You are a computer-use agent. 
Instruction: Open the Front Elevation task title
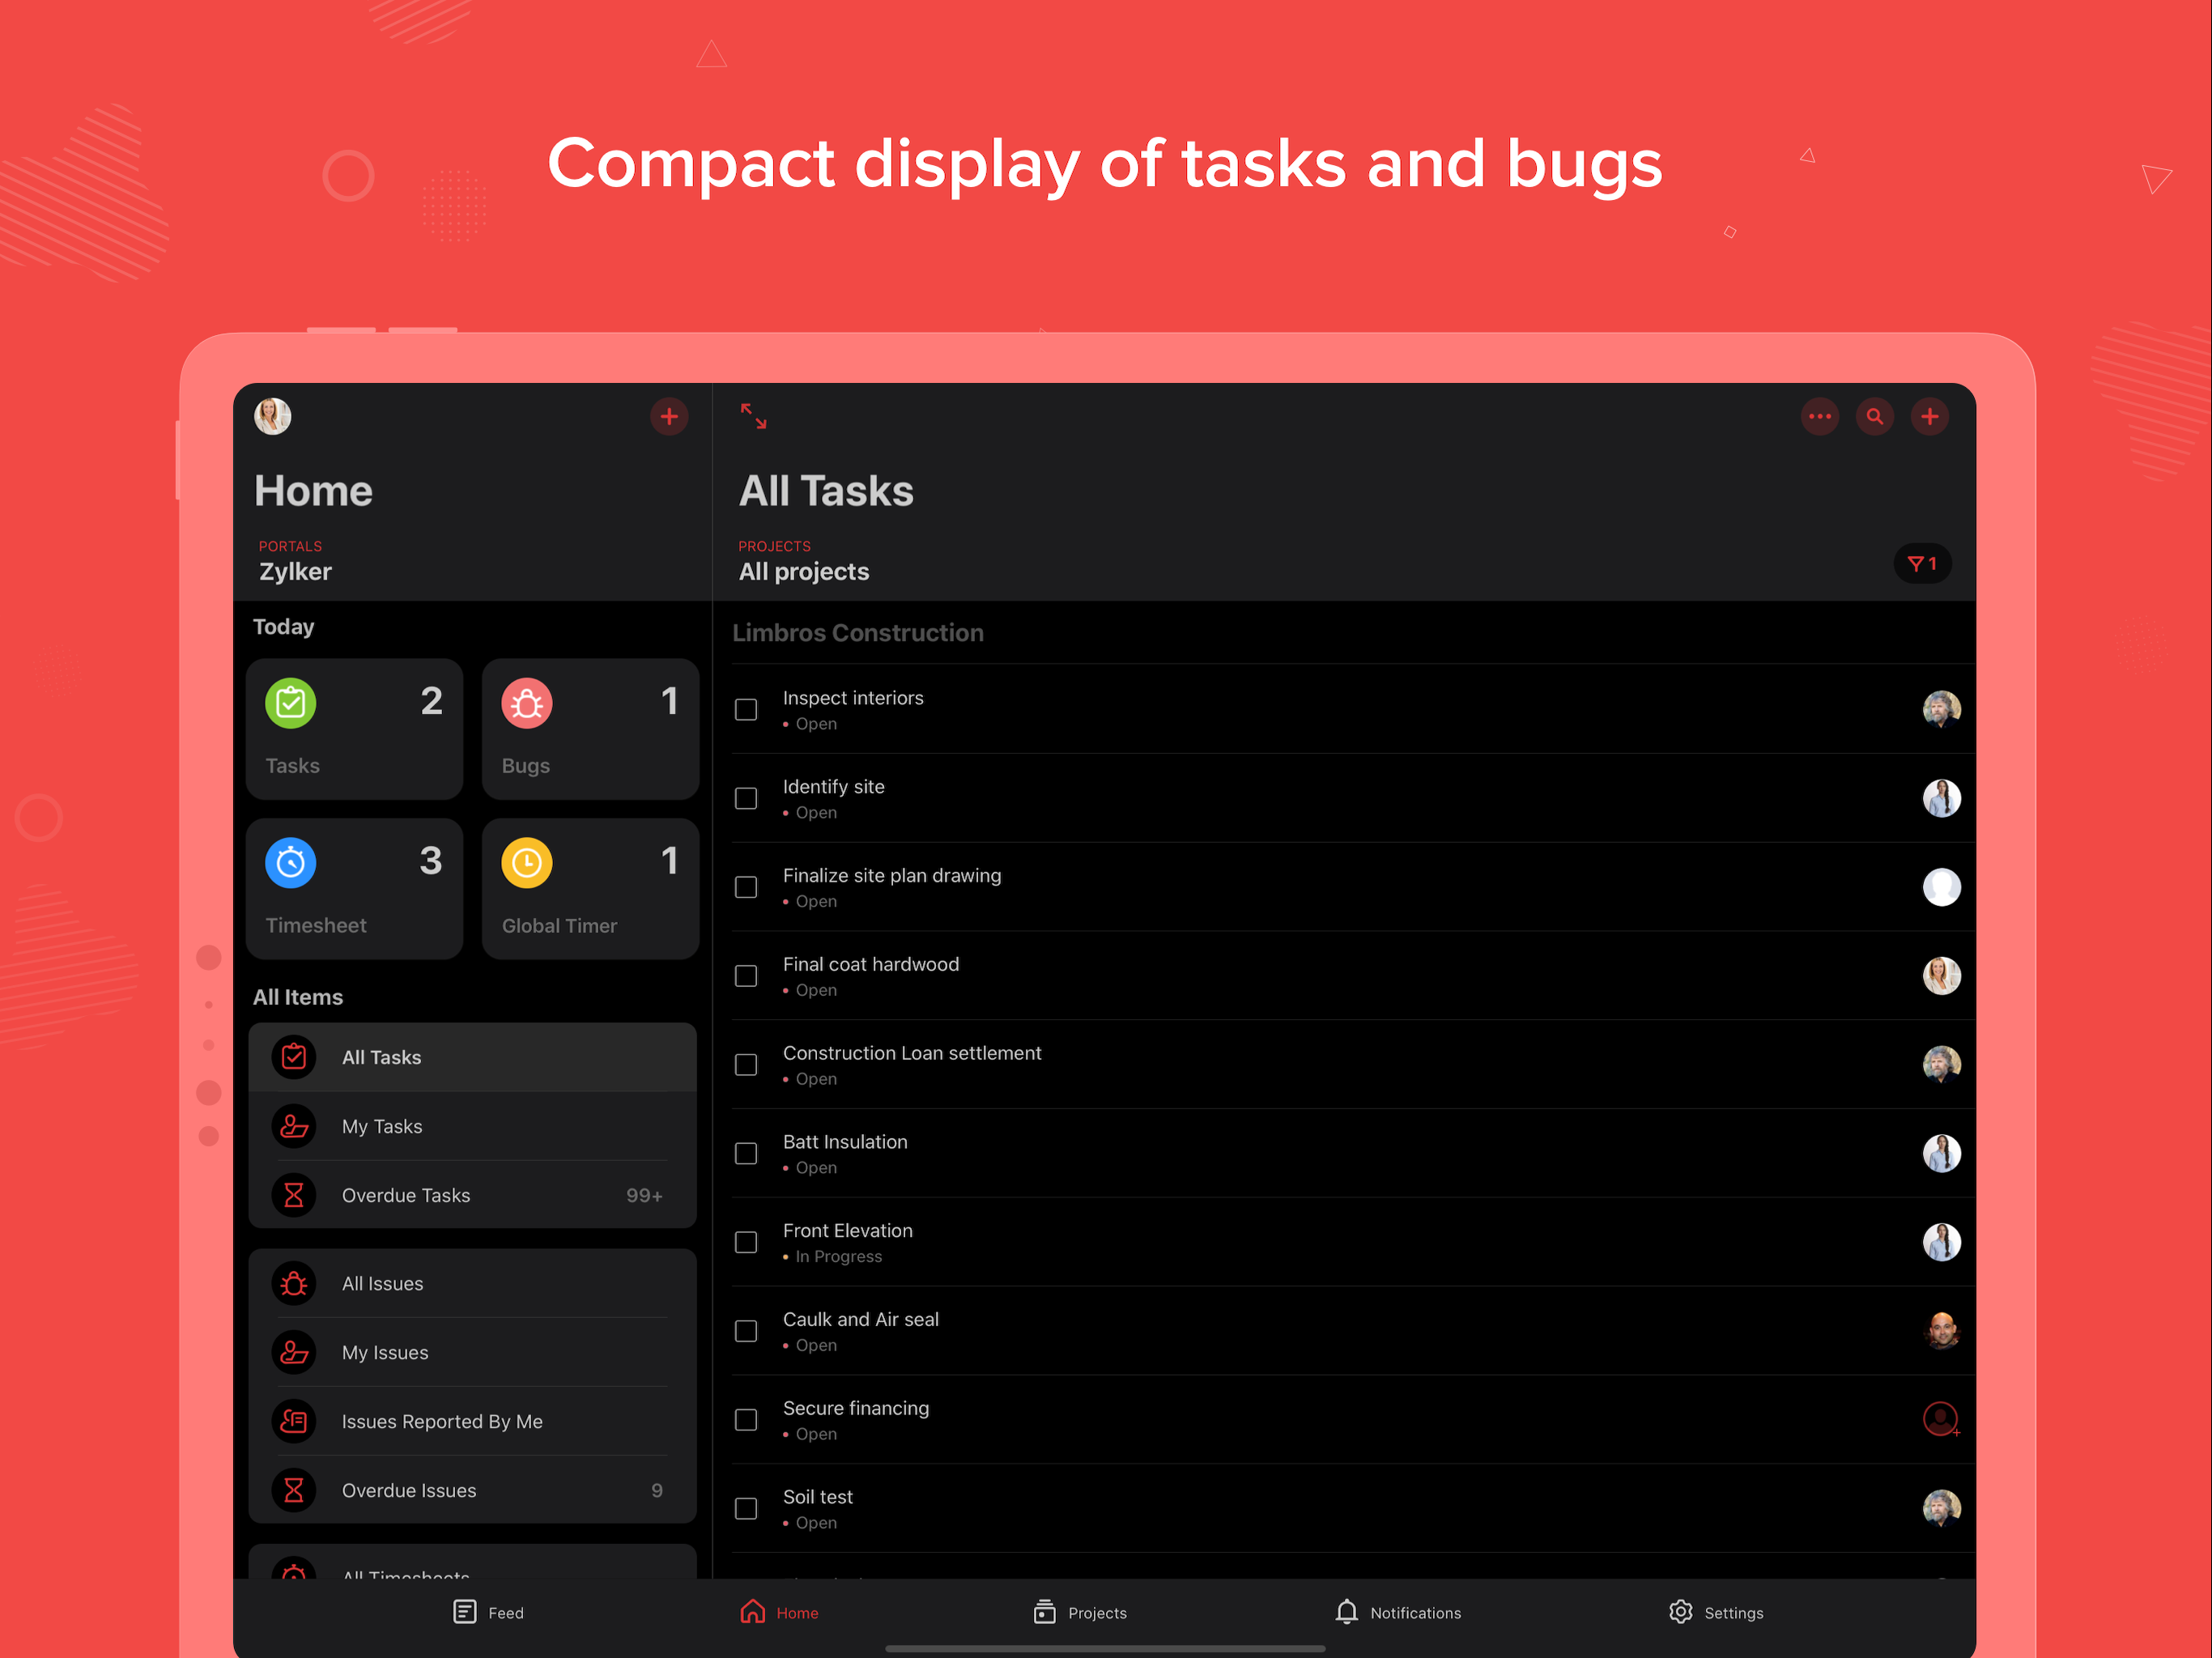tap(847, 1231)
